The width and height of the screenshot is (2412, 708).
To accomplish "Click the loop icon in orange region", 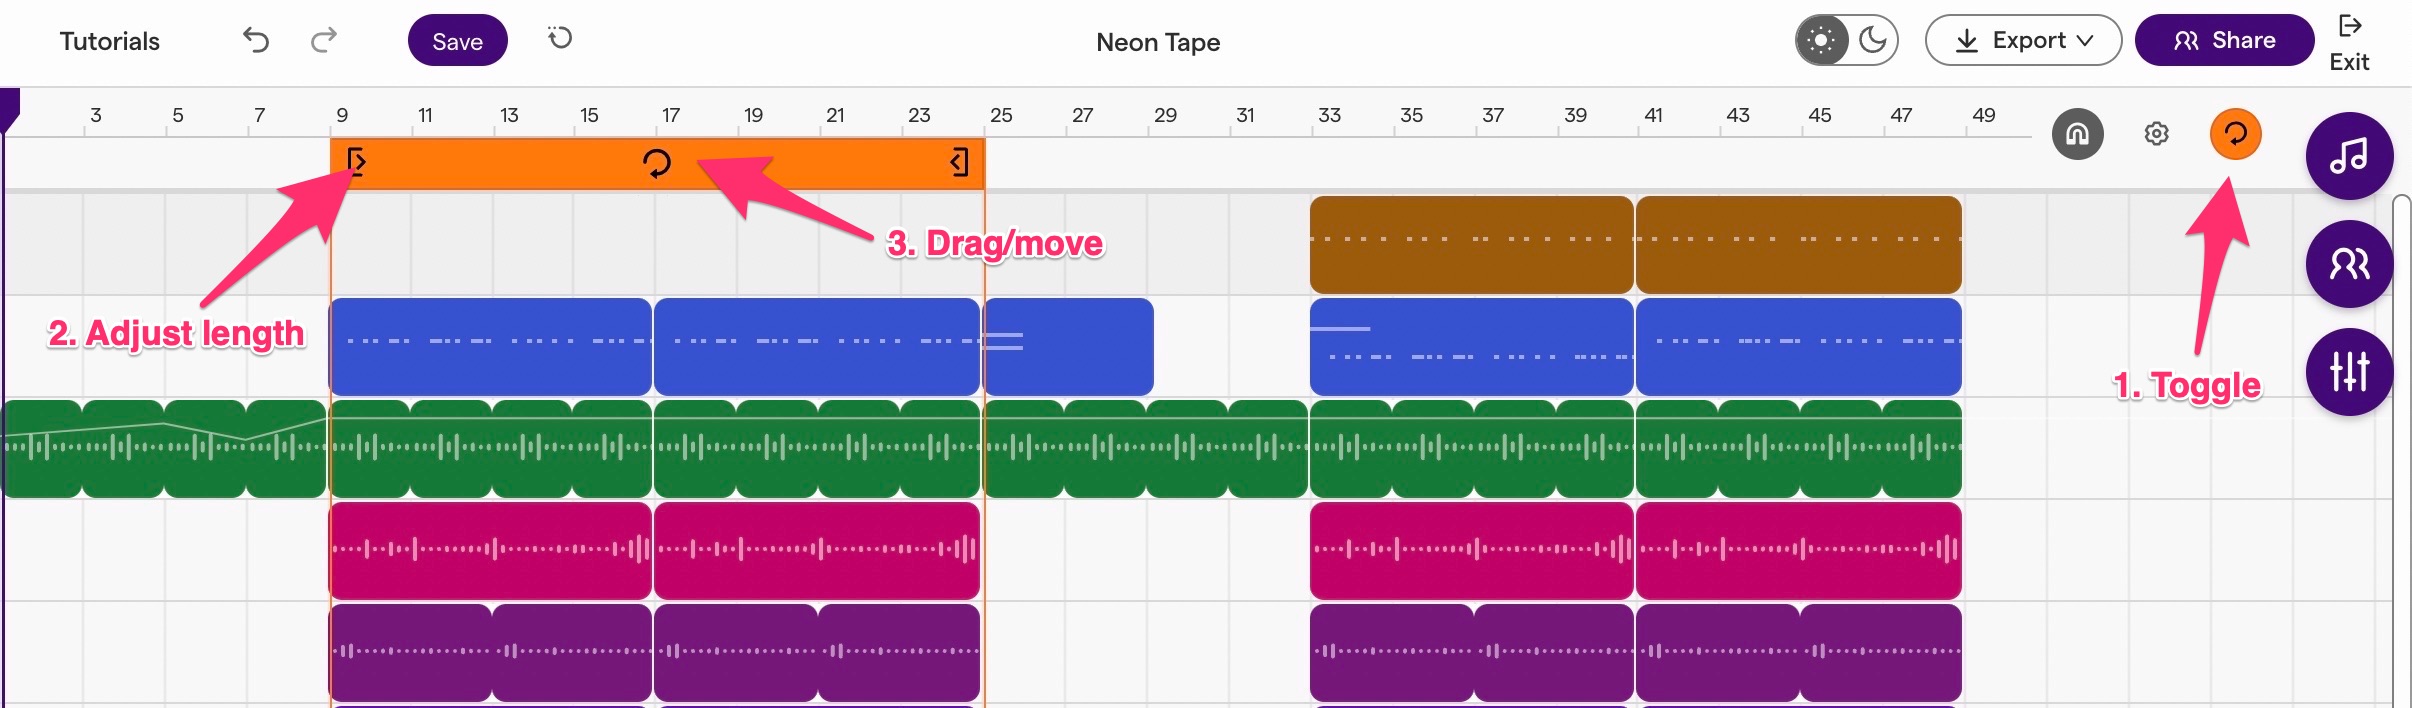I will click(657, 163).
